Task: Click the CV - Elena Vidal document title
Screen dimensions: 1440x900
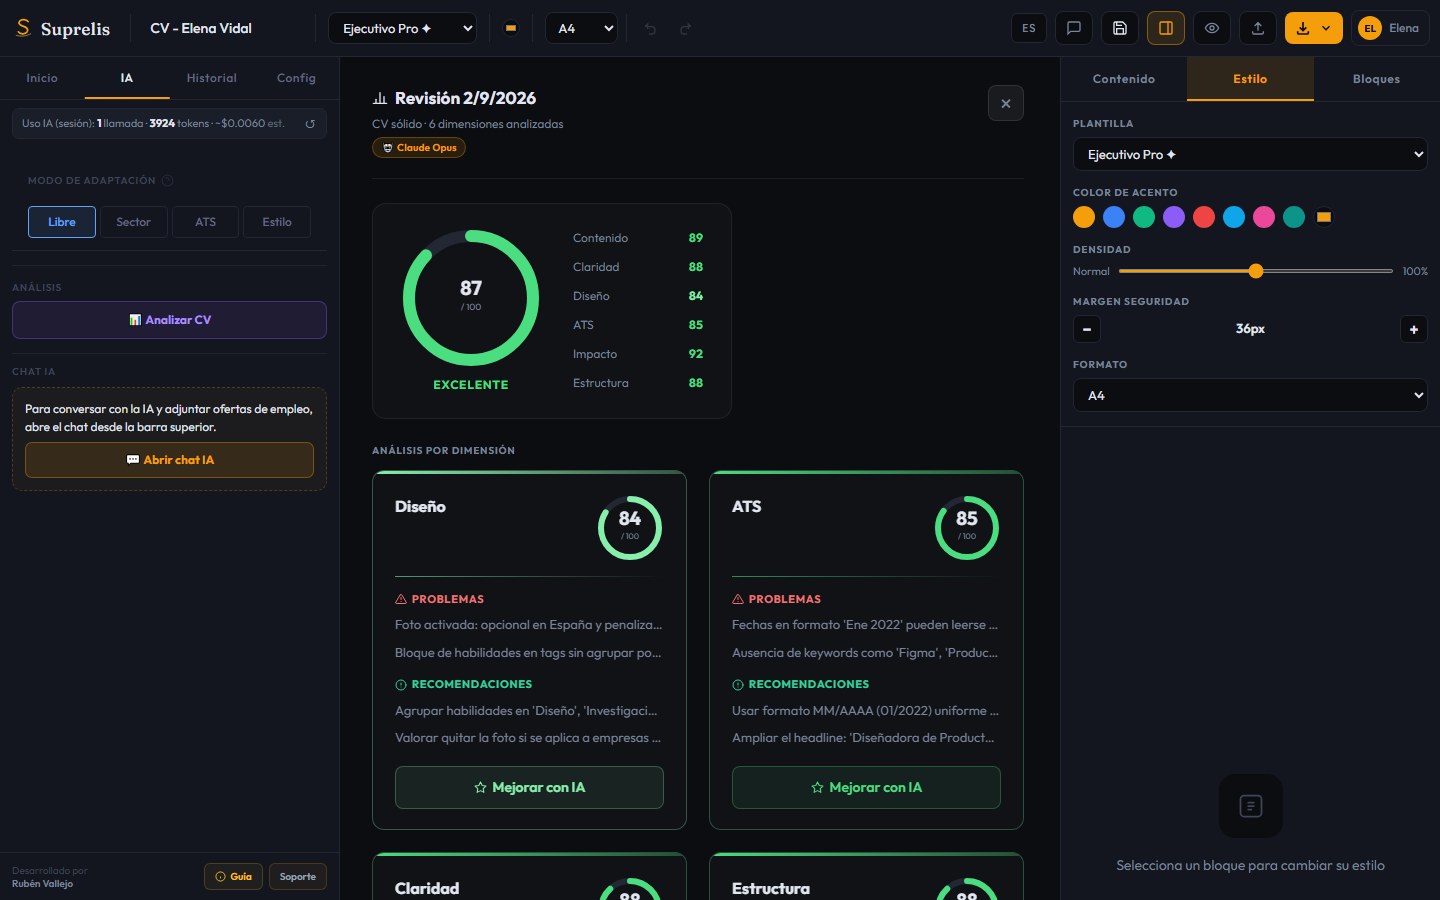Action: (x=201, y=28)
